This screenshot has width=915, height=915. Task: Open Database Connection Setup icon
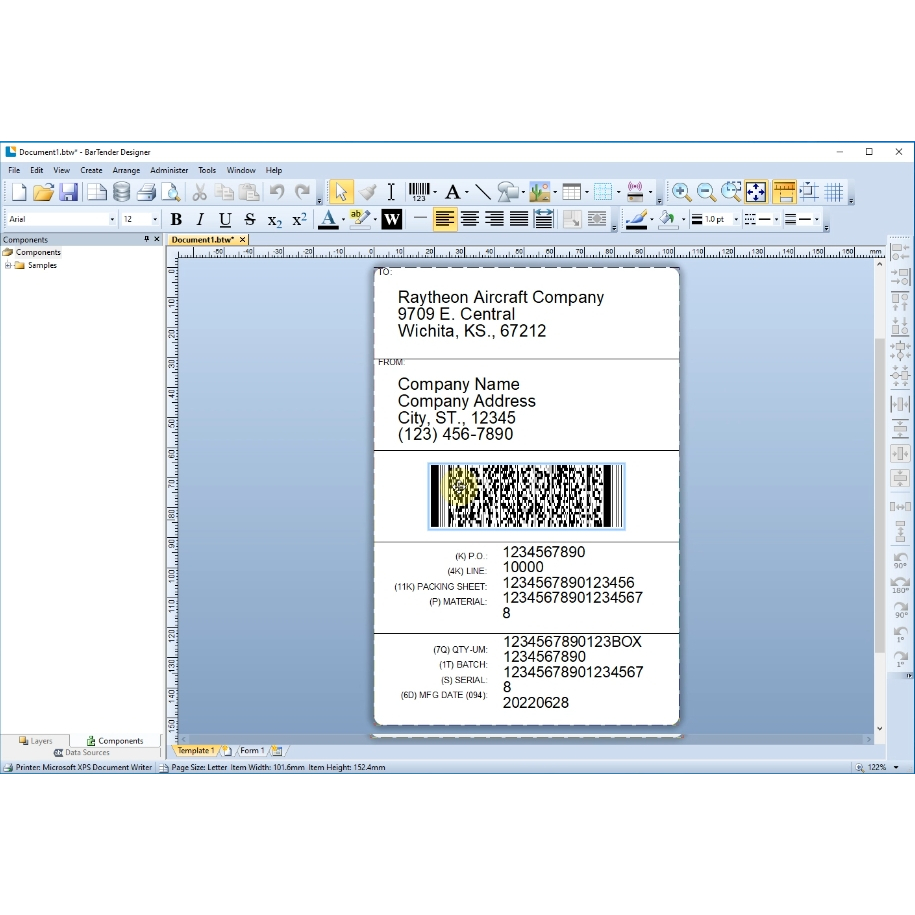(121, 192)
